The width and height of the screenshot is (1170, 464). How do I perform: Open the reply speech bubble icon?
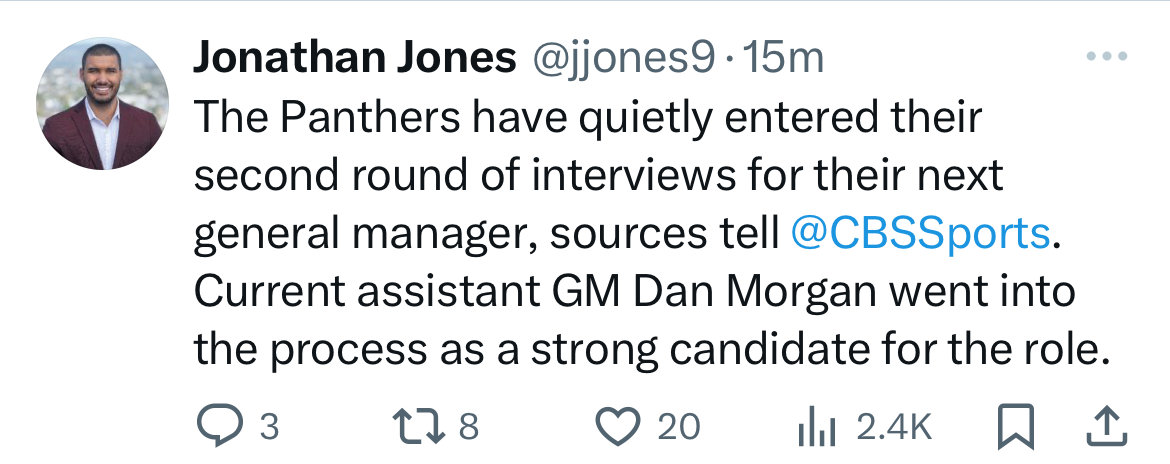coord(219,426)
